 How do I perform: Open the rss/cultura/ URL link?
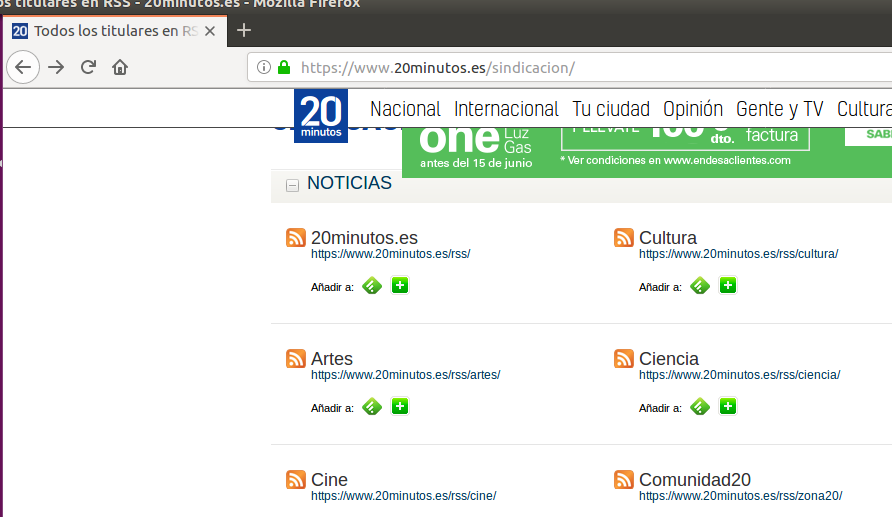click(x=738, y=254)
